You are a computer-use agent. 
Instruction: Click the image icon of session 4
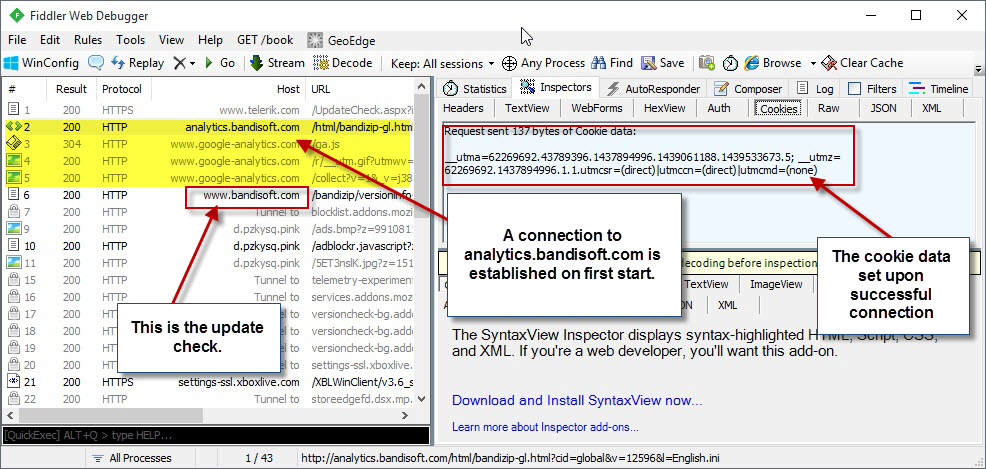[x=14, y=161]
